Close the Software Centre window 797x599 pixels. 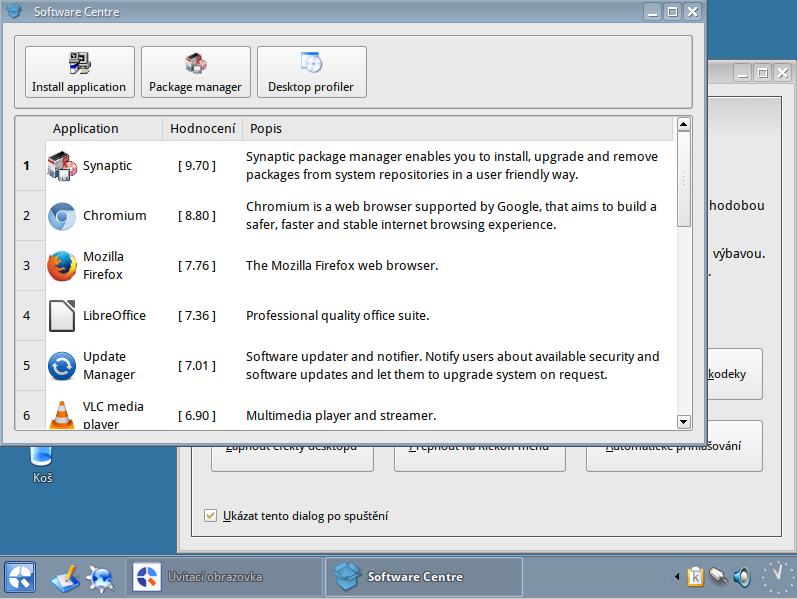point(692,12)
